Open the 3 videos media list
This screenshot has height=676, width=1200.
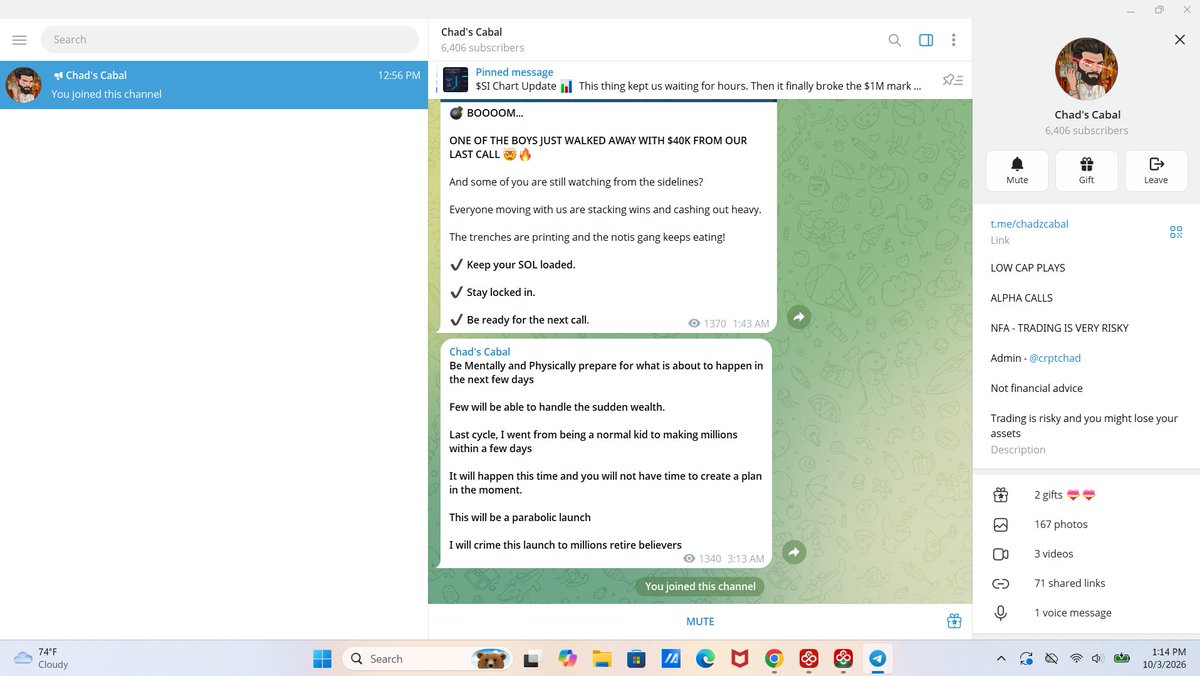[x=1086, y=554]
